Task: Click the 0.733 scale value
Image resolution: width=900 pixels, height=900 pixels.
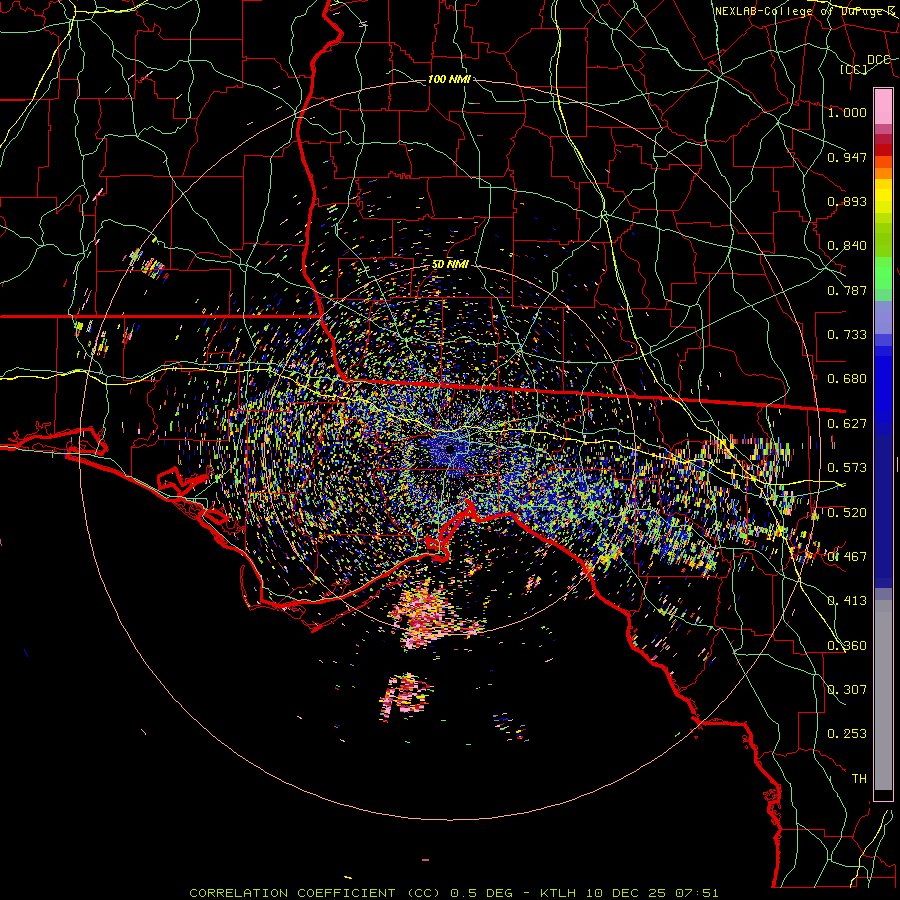Action: click(x=847, y=335)
